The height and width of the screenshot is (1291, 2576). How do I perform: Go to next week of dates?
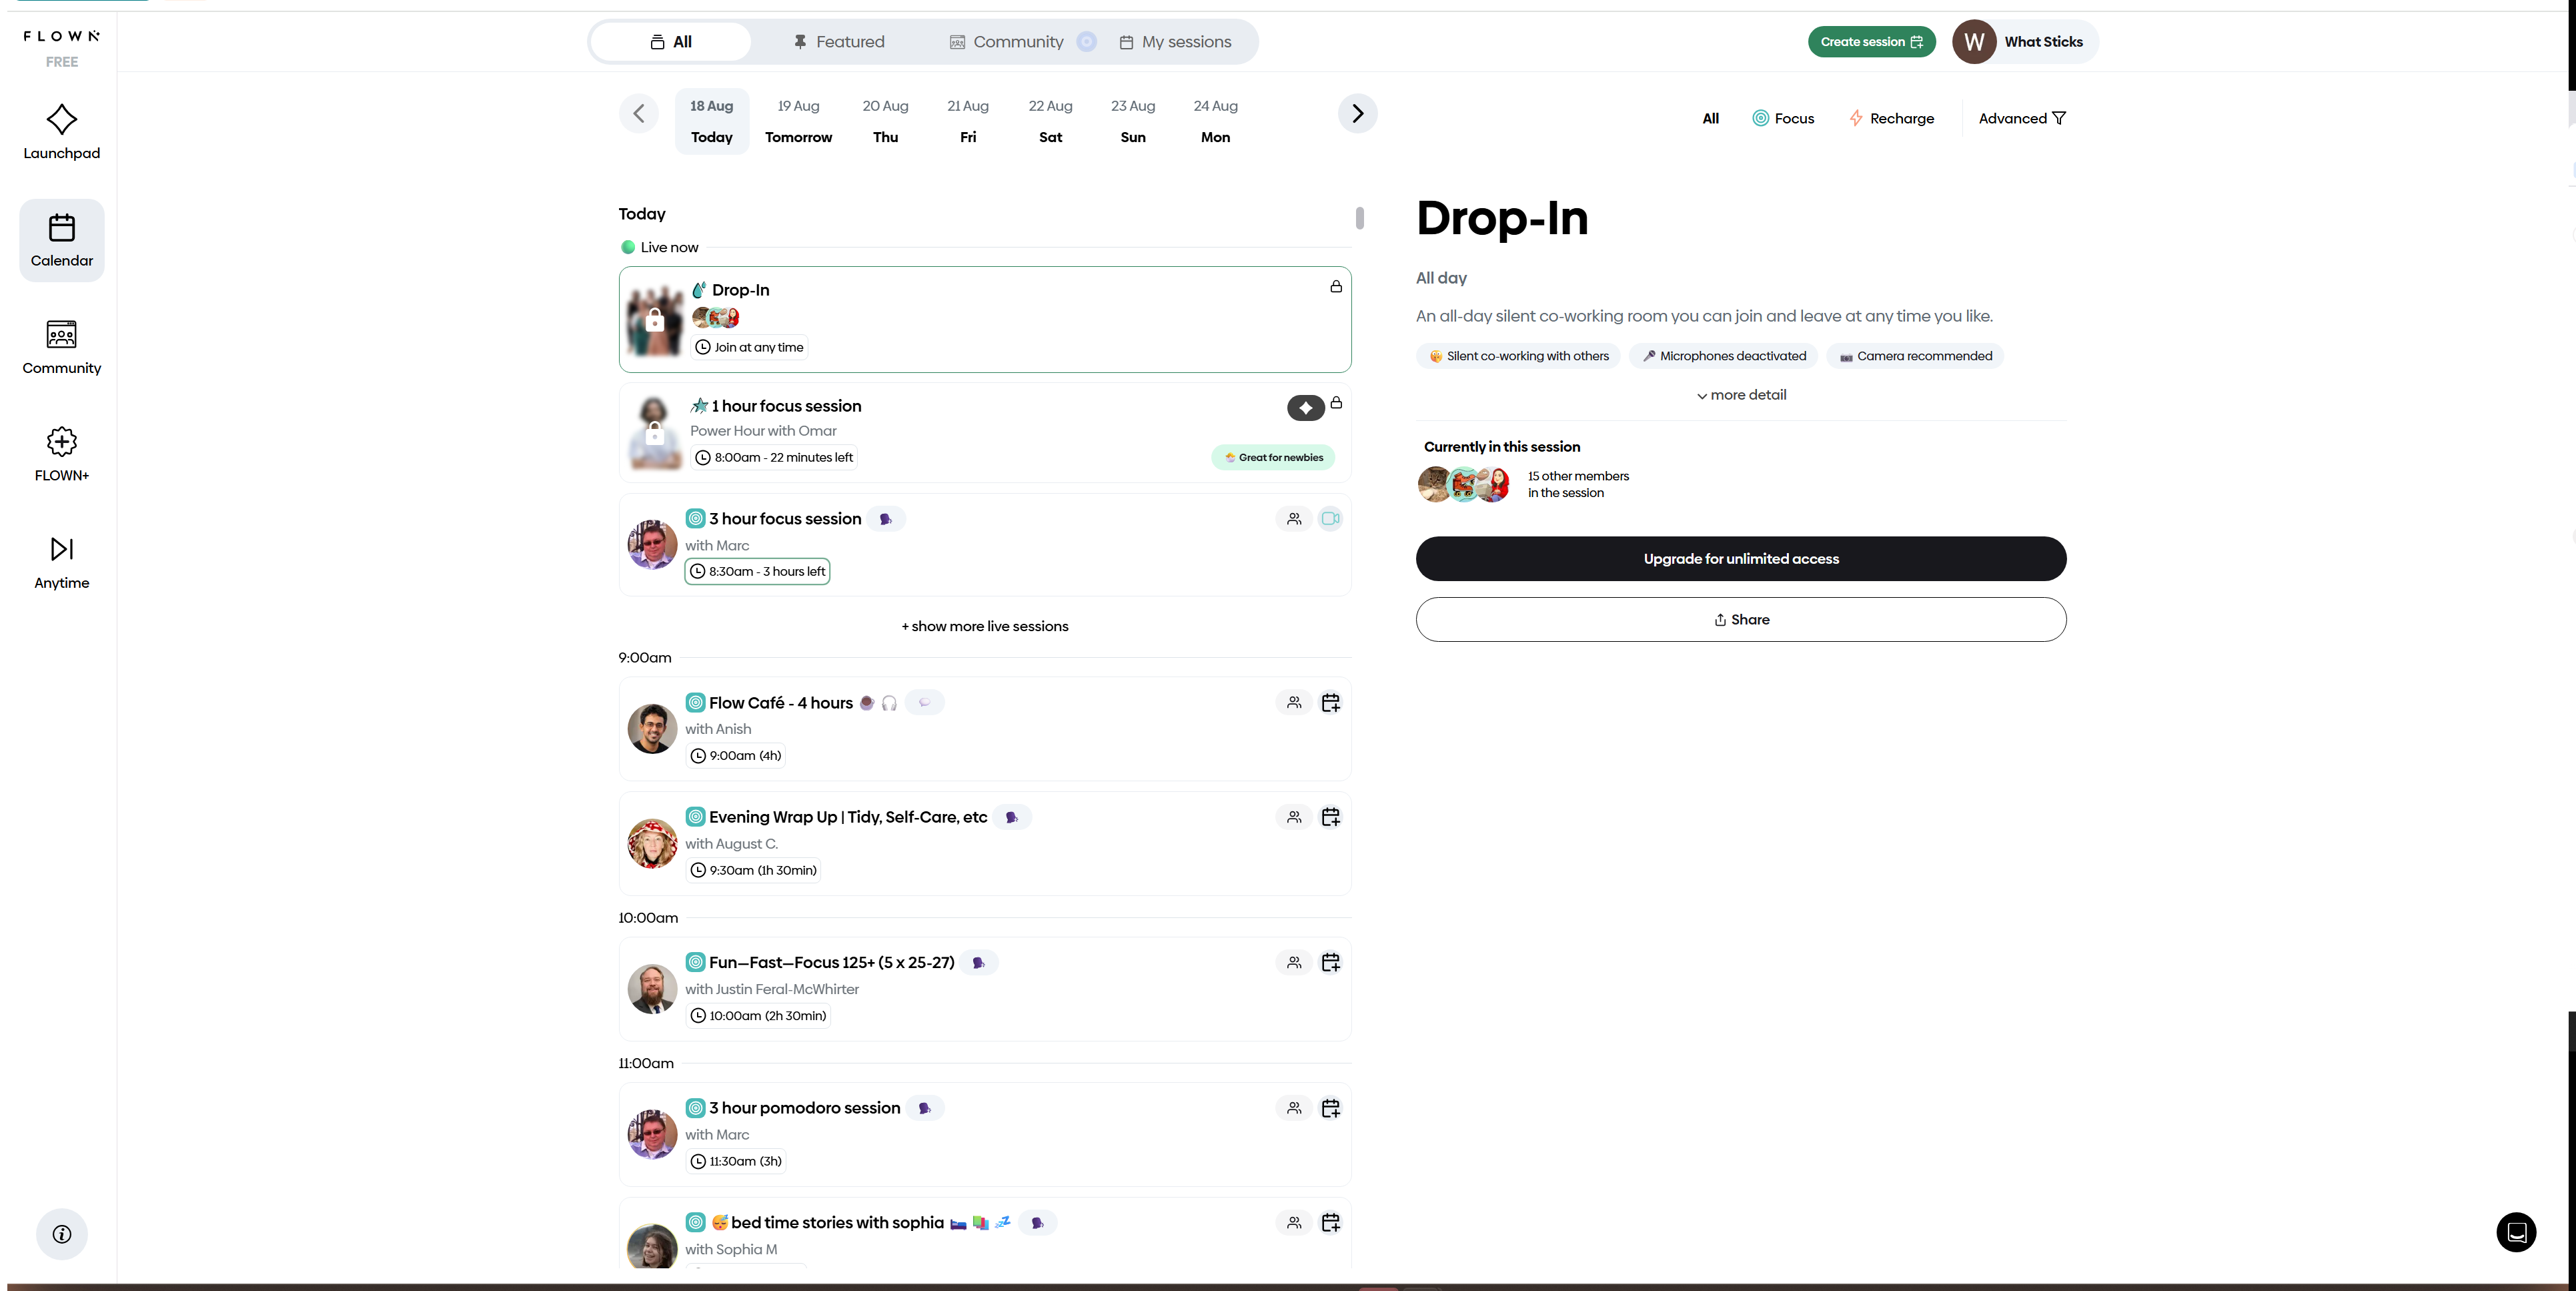click(1357, 113)
